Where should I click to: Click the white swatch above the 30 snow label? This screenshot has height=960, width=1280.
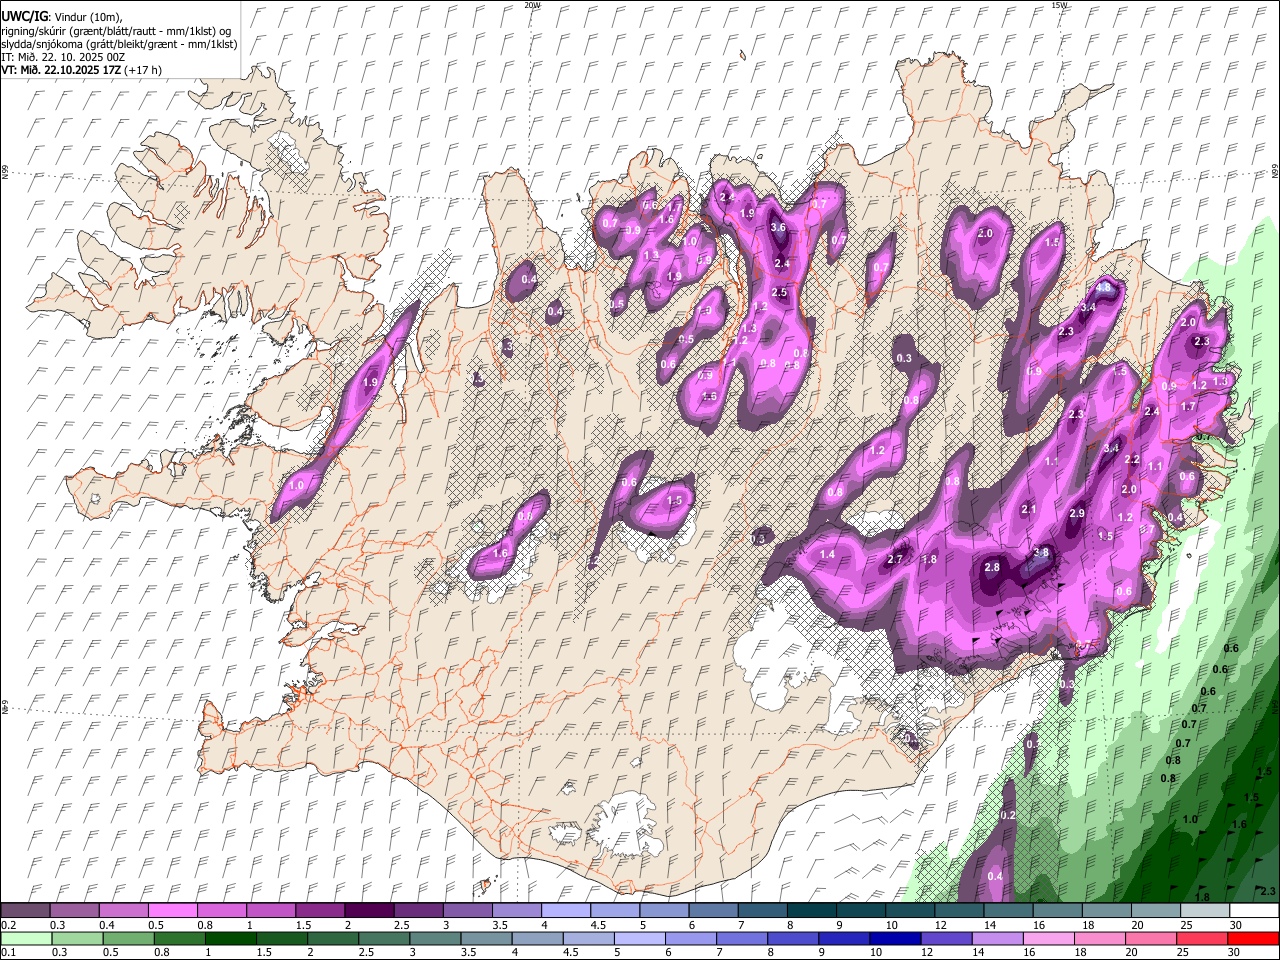point(1253,911)
